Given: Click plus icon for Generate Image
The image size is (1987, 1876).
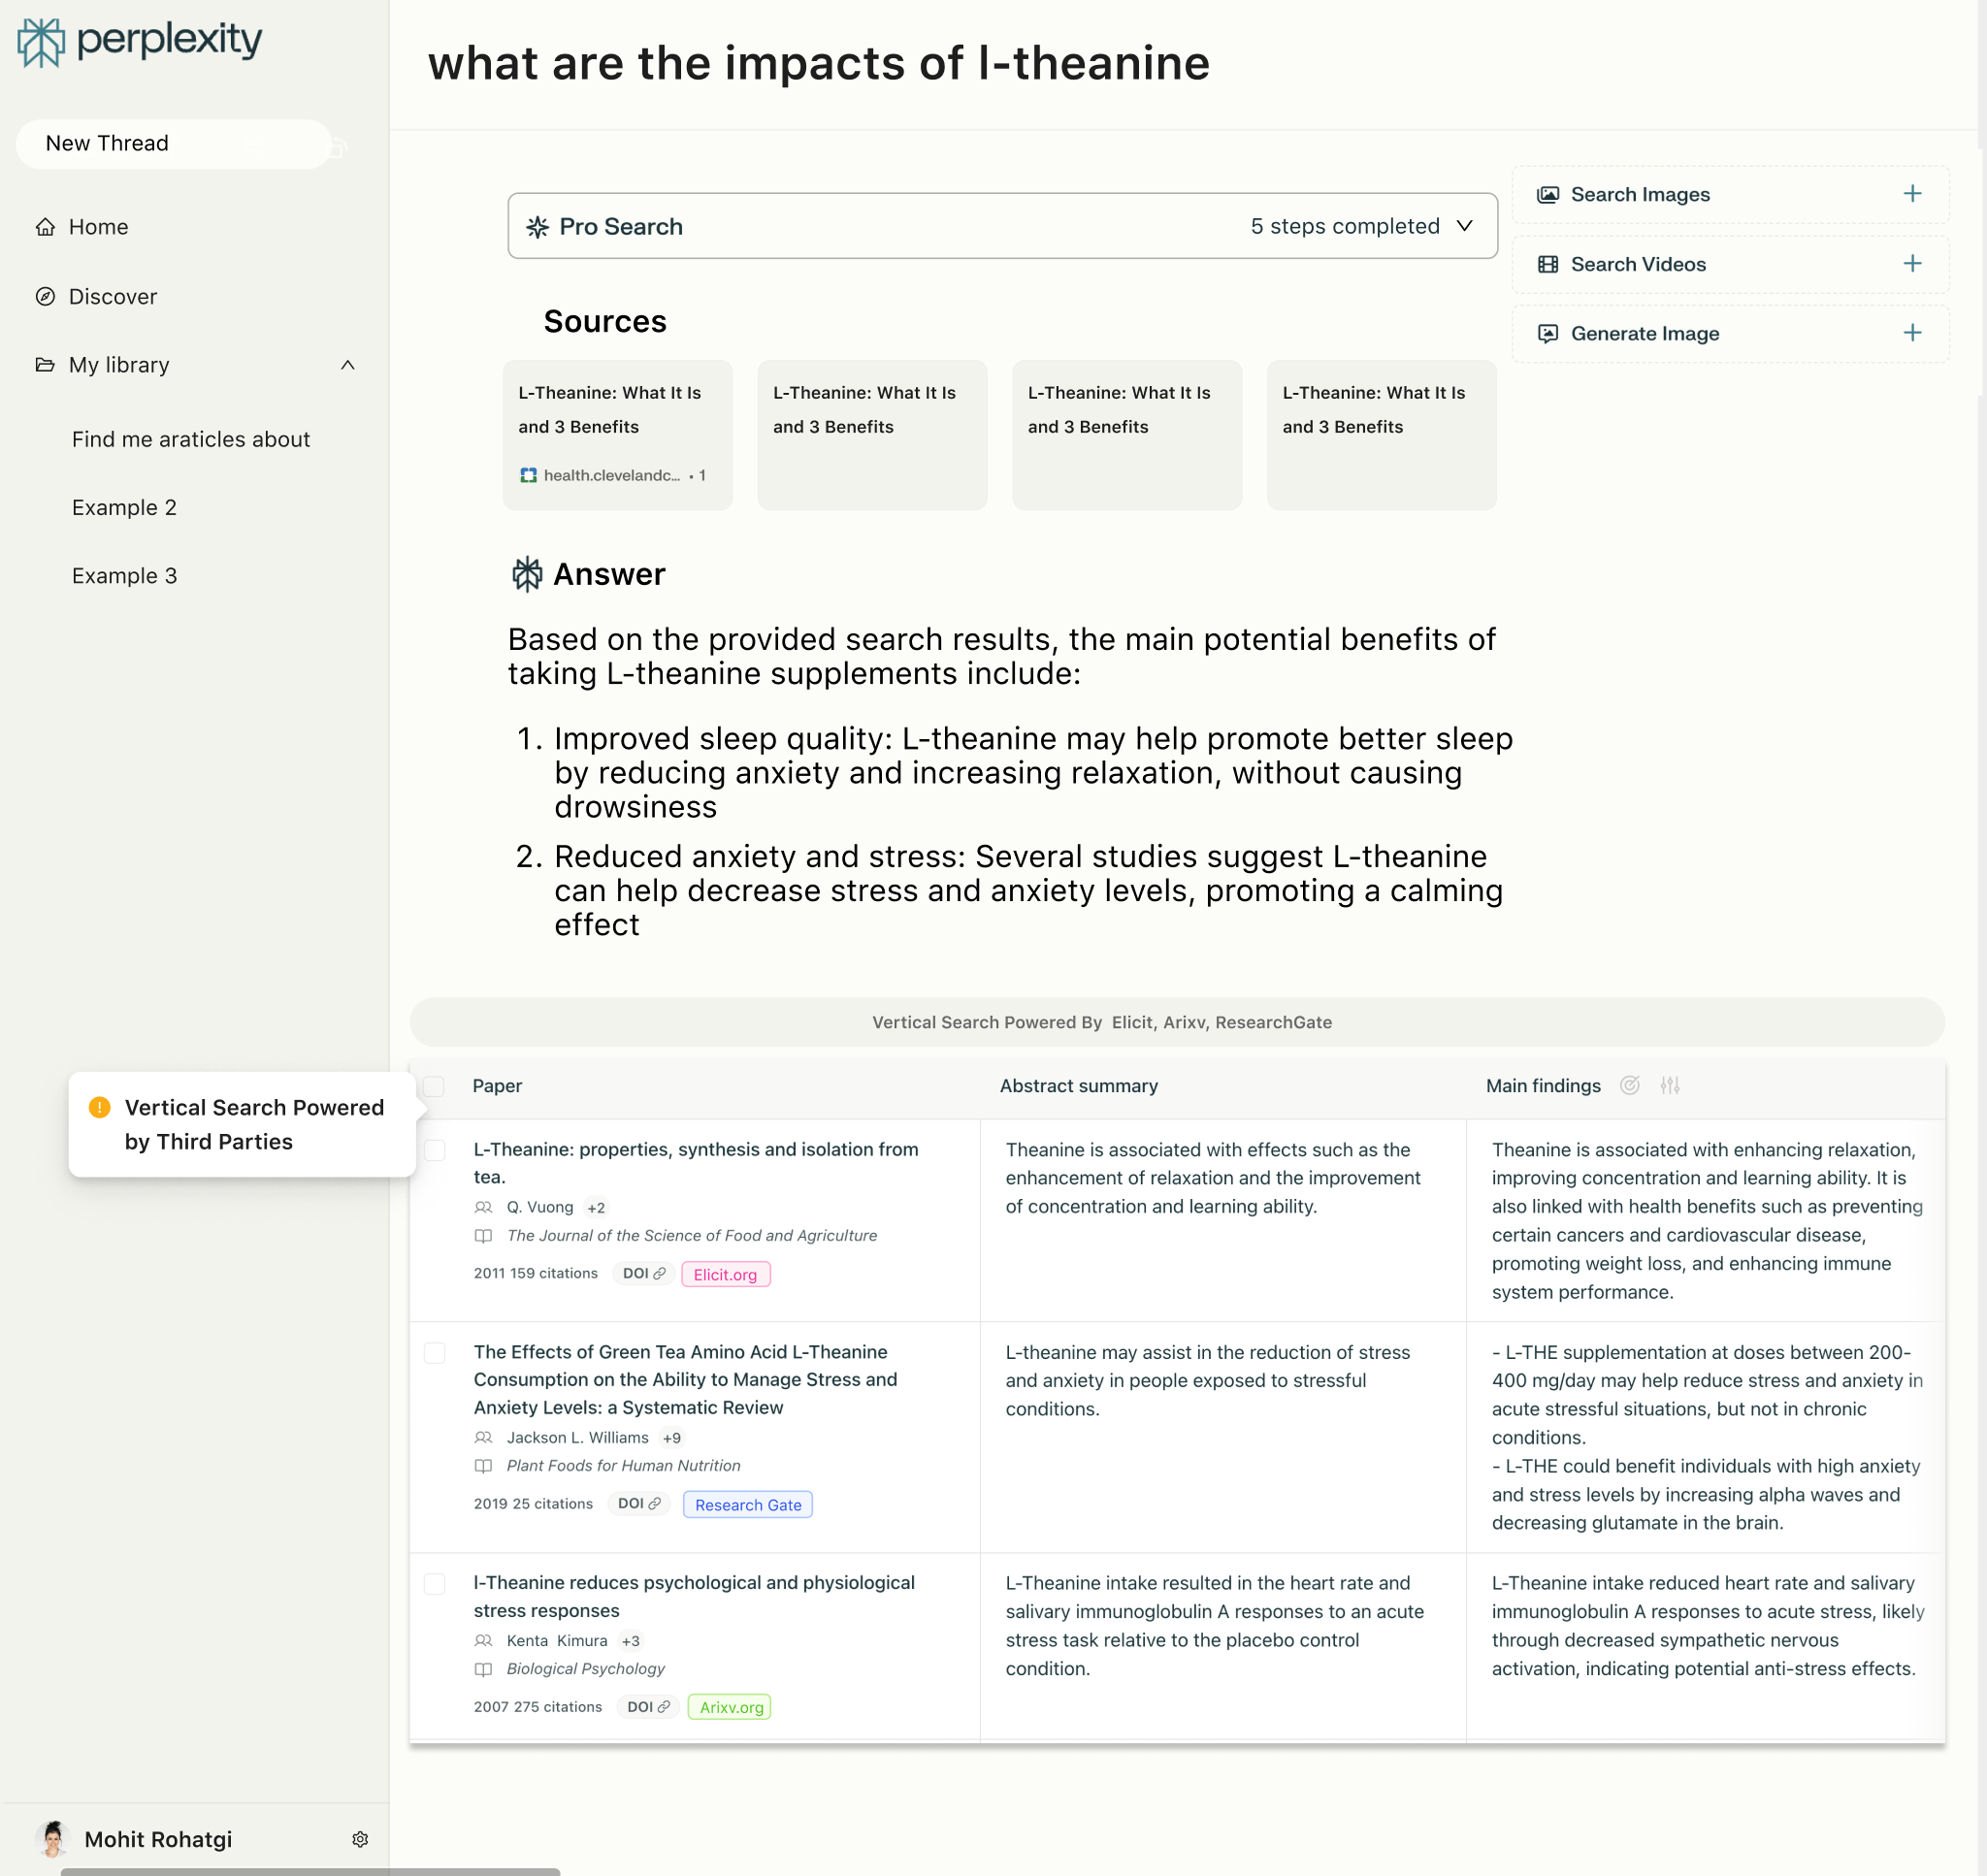Looking at the screenshot, I should pyautogui.click(x=1911, y=333).
